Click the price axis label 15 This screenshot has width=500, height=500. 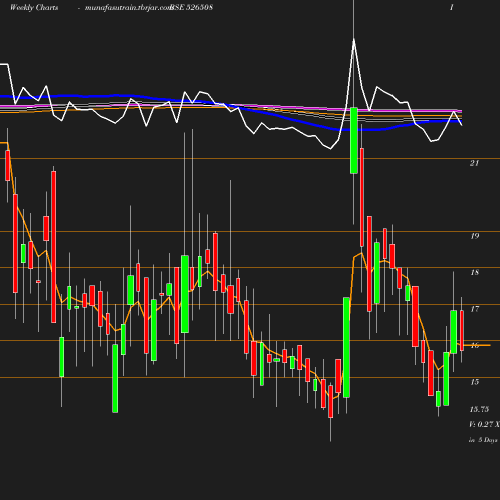click(475, 382)
